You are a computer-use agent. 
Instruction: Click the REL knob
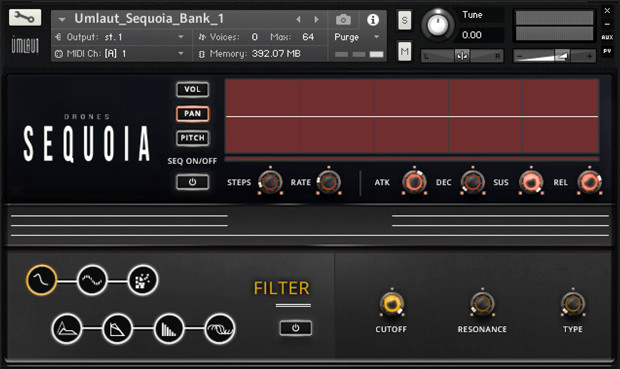589,182
